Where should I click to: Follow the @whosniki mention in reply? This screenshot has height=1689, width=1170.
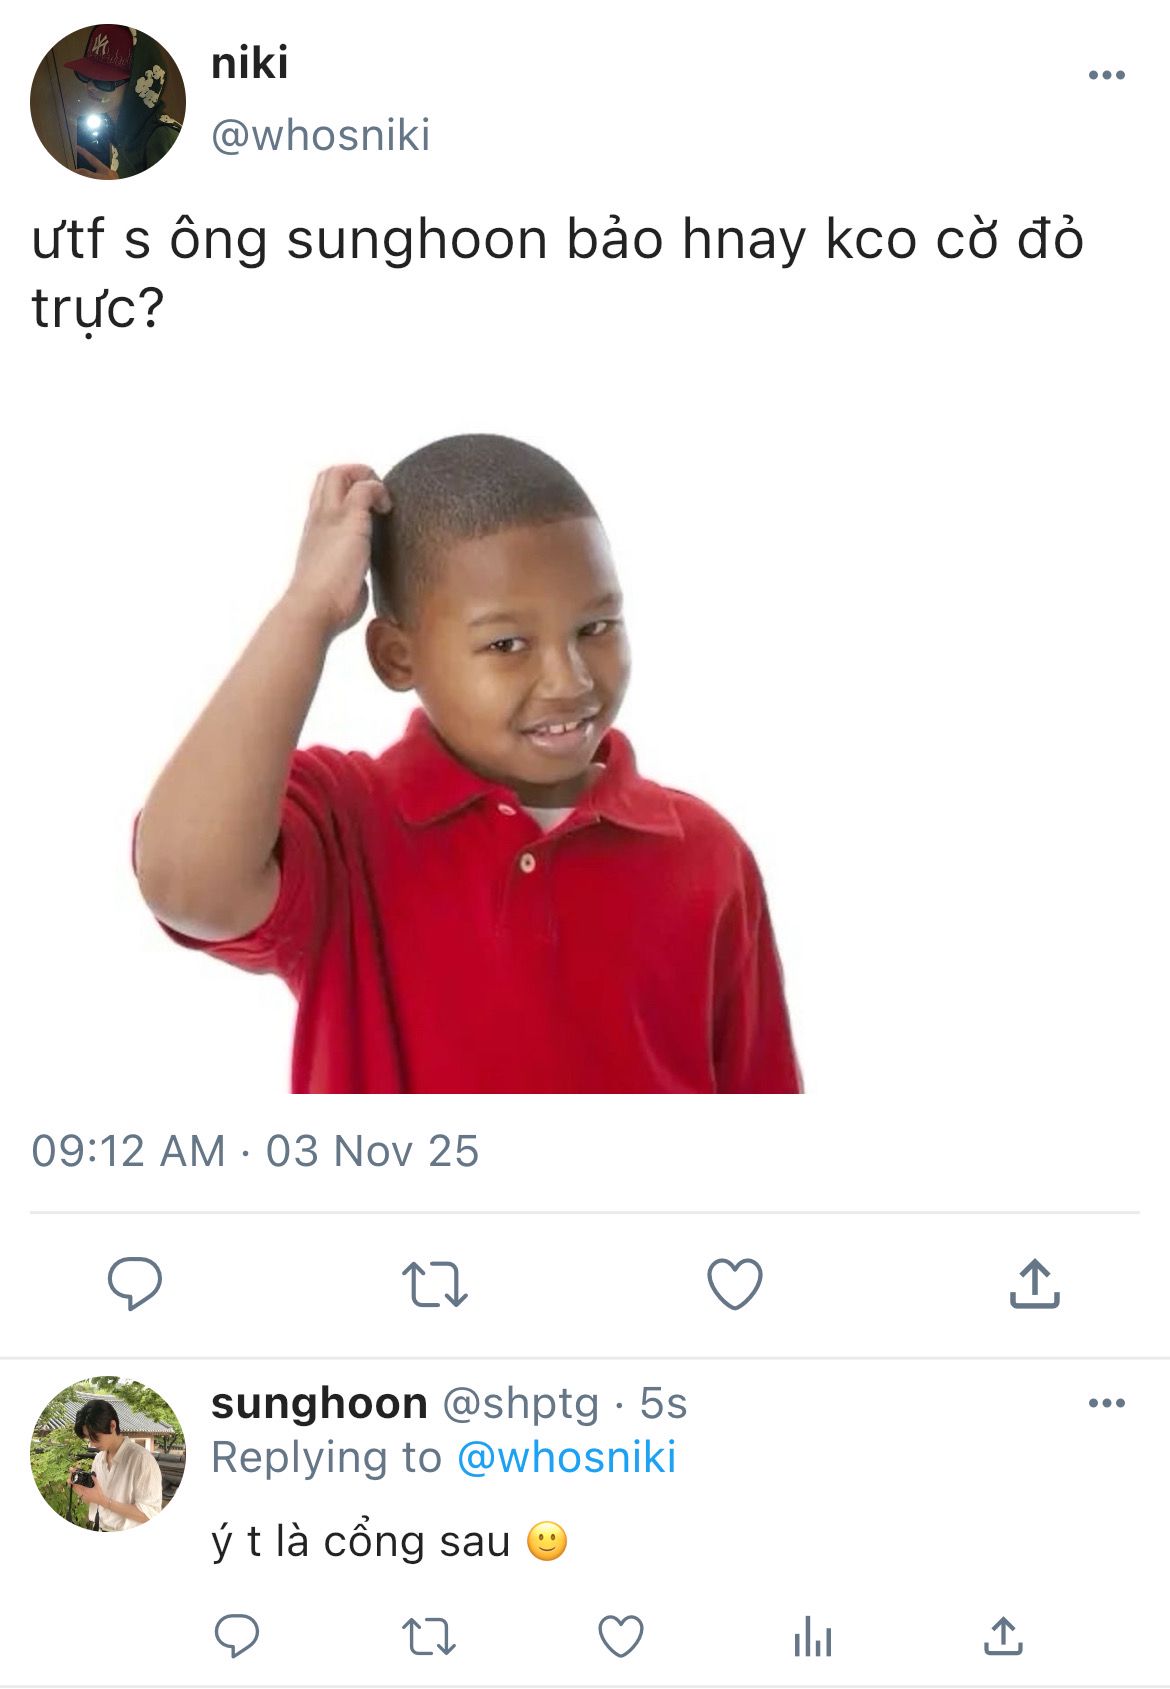point(566,1457)
